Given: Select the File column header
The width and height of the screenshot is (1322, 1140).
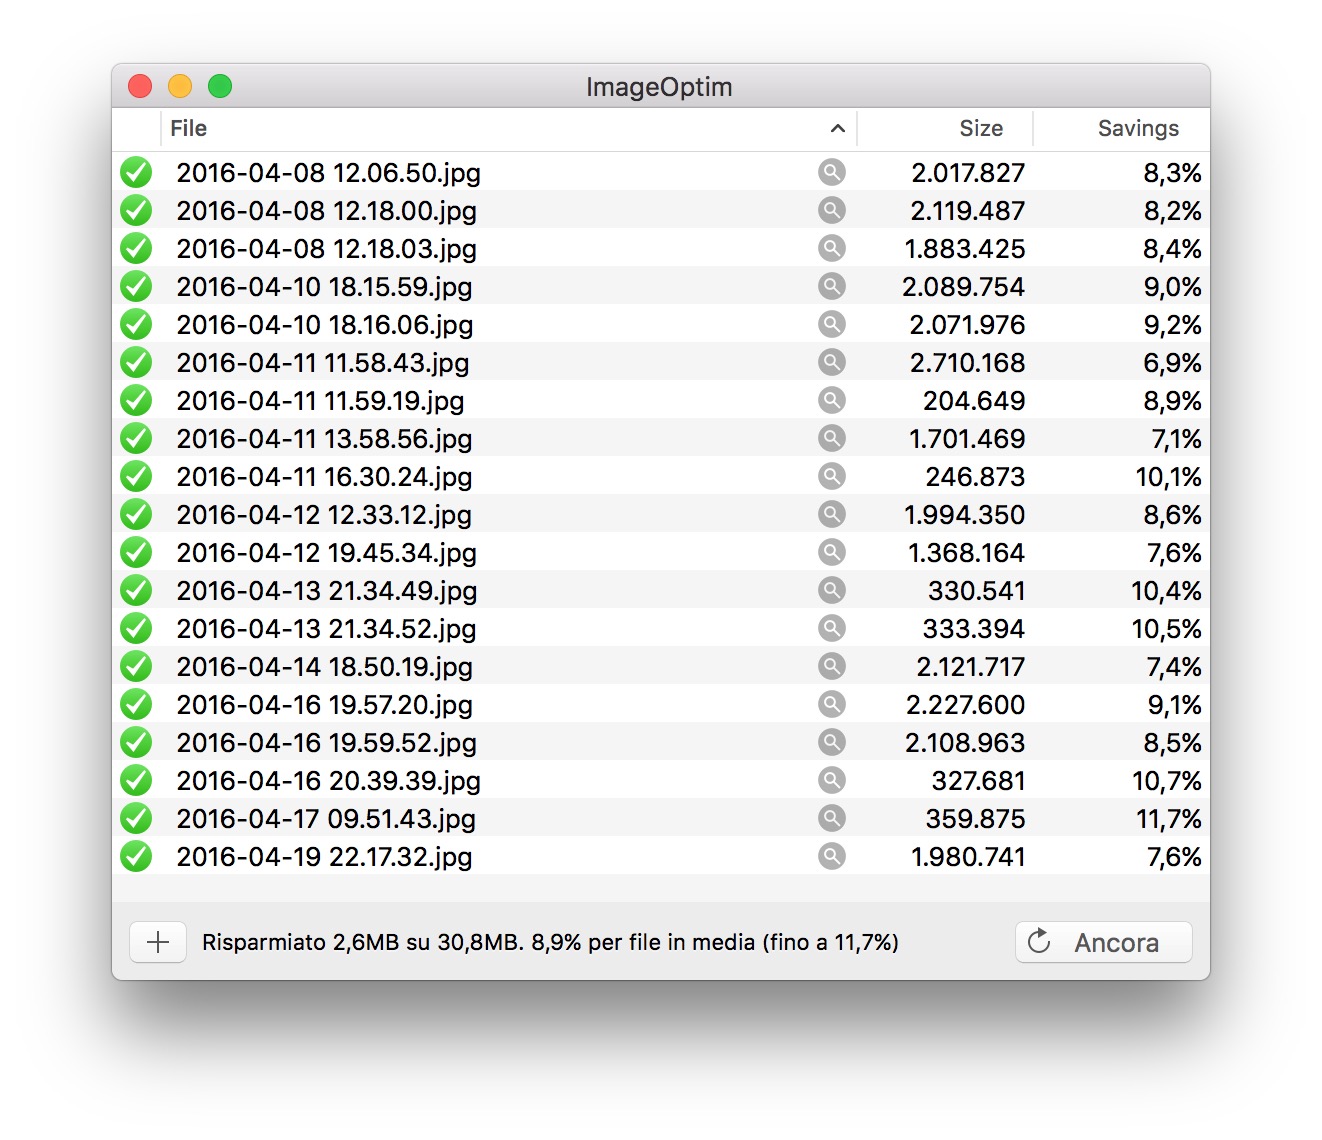Looking at the screenshot, I should (188, 128).
